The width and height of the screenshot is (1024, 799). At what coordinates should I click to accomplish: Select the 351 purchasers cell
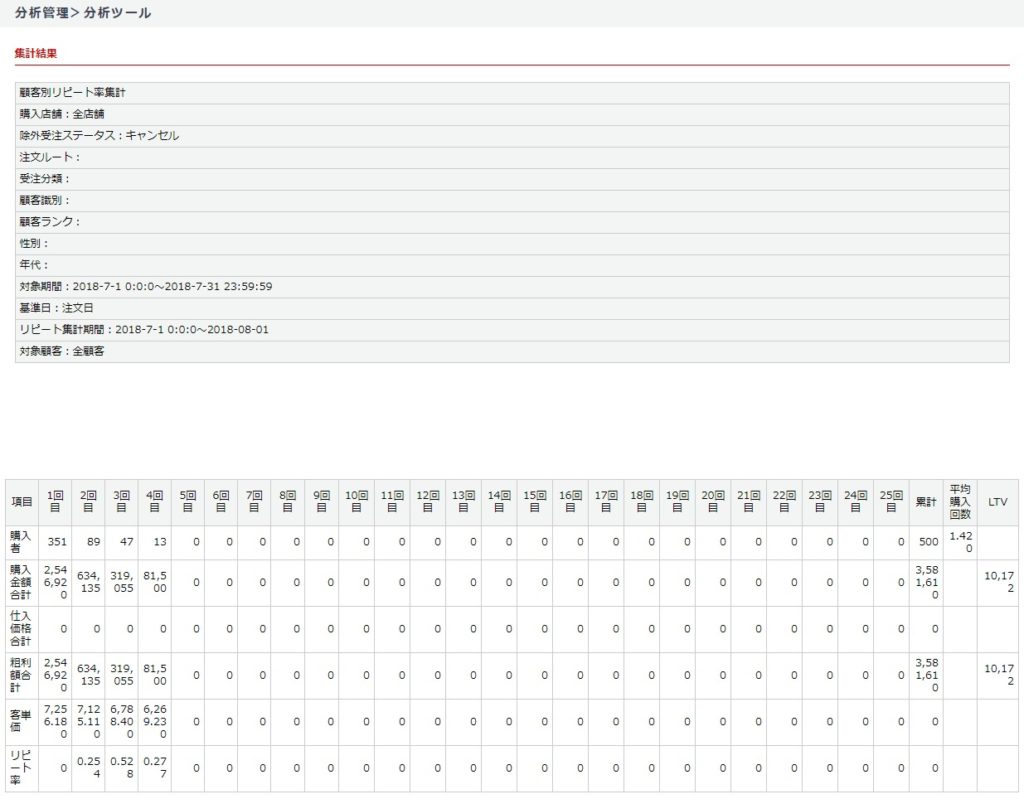[56, 542]
